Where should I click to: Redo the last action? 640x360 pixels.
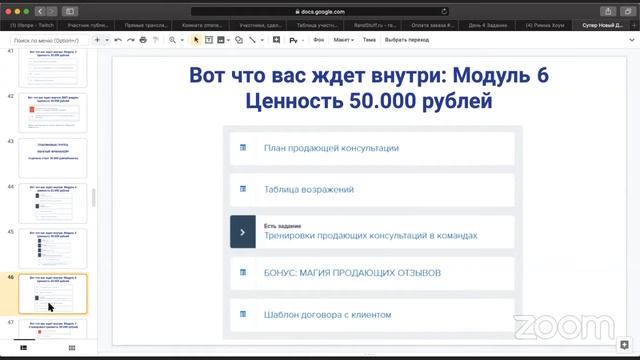click(x=131, y=40)
